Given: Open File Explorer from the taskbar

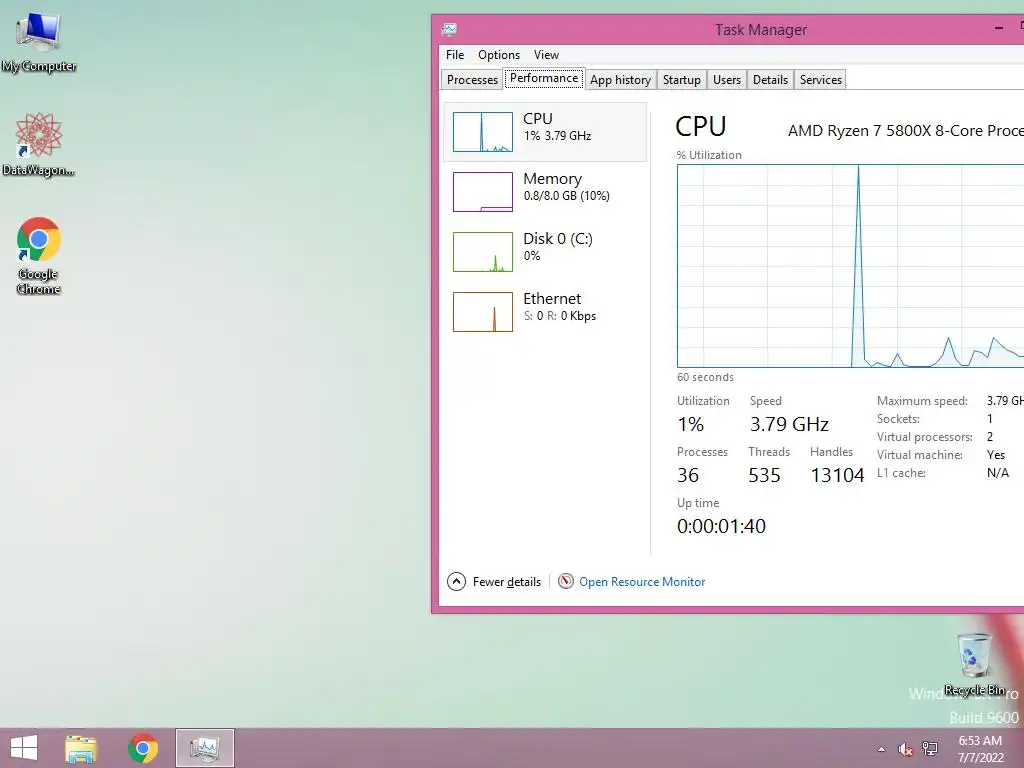Looking at the screenshot, I should pos(81,748).
